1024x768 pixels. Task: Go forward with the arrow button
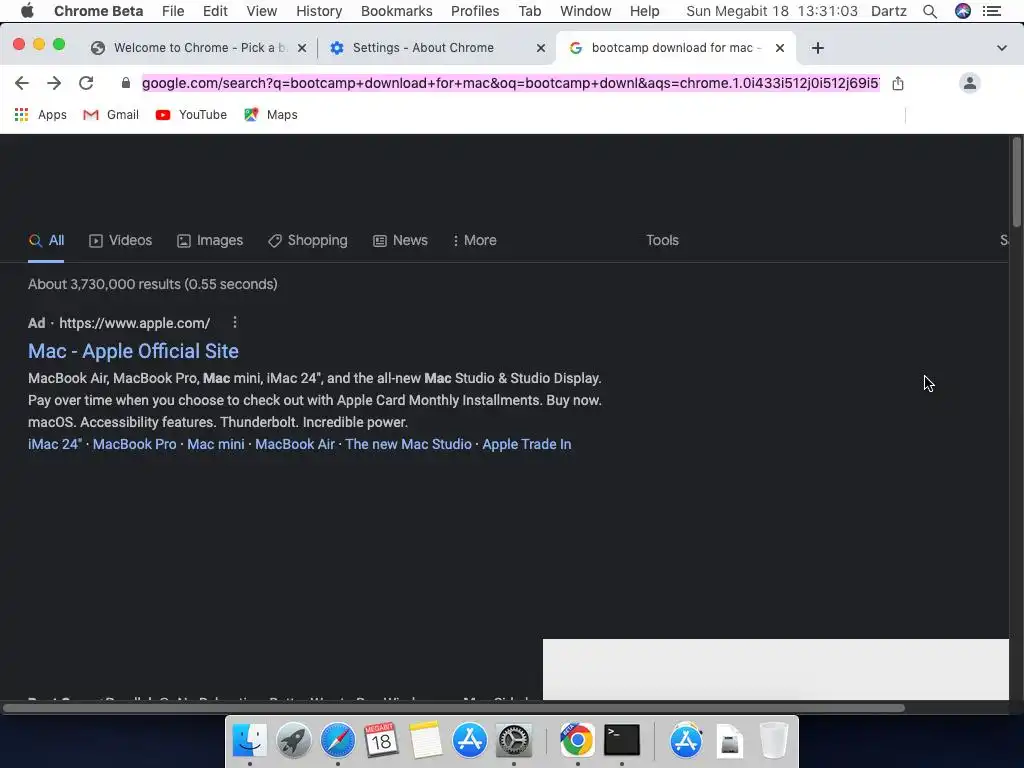[x=54, y=83]
